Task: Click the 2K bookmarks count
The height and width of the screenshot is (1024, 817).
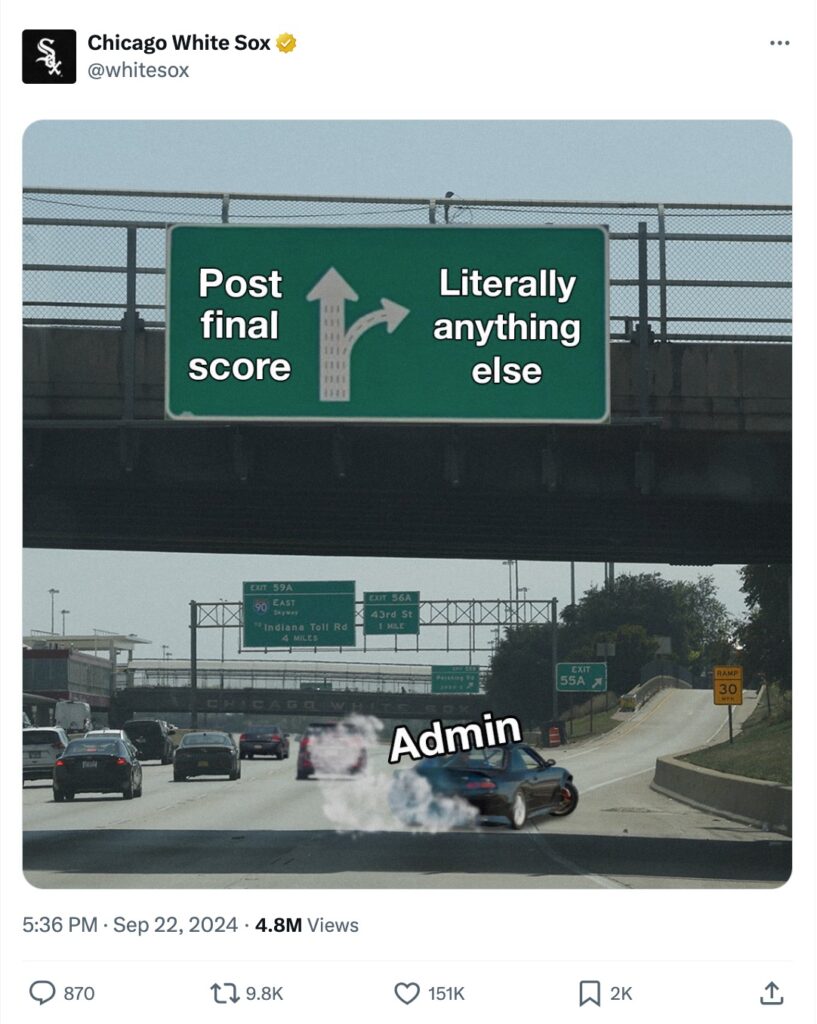Action: coord(621,993)
